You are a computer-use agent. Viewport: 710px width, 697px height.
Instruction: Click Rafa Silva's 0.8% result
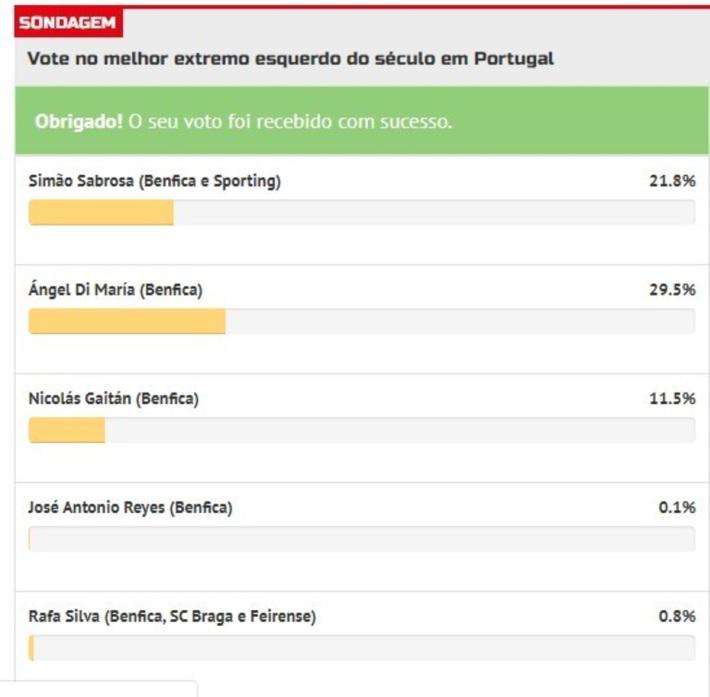point(676,617)
